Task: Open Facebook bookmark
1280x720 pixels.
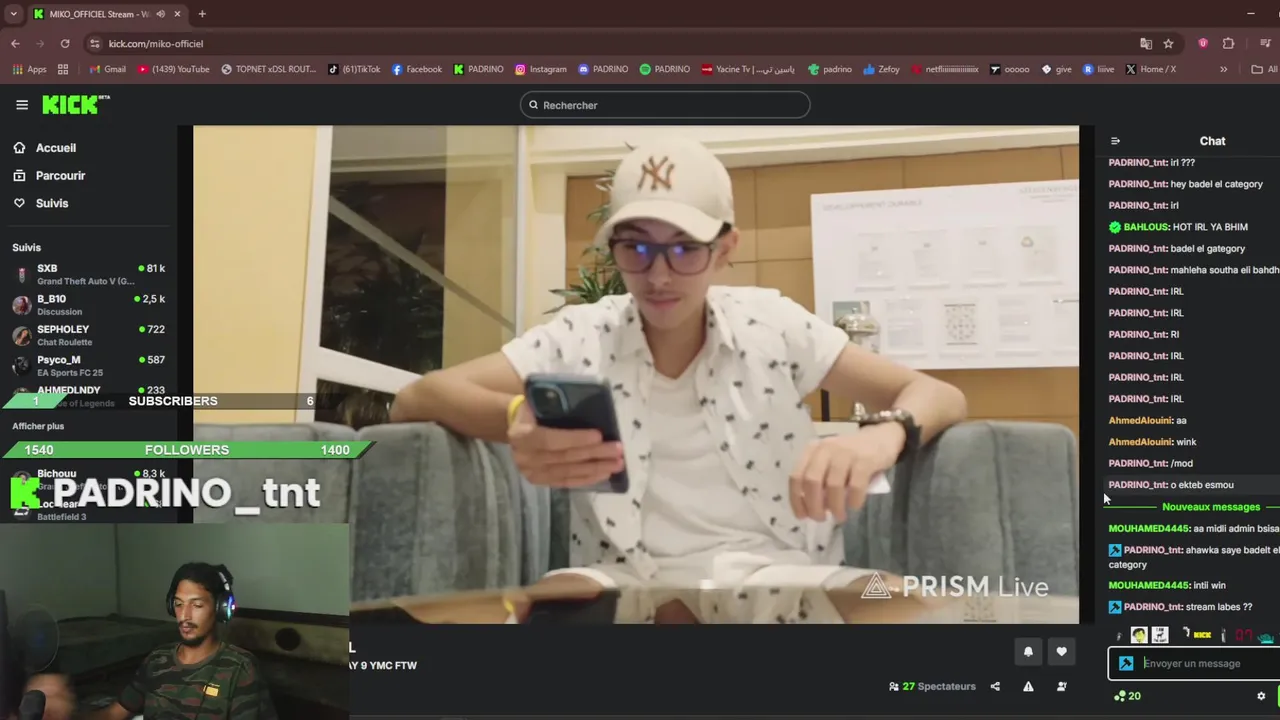Action: point(416,69)
